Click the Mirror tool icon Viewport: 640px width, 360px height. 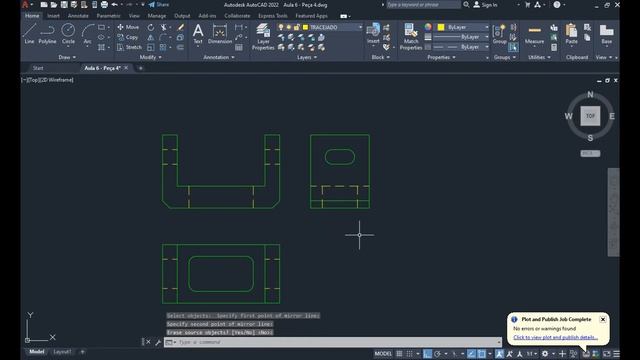151,38
